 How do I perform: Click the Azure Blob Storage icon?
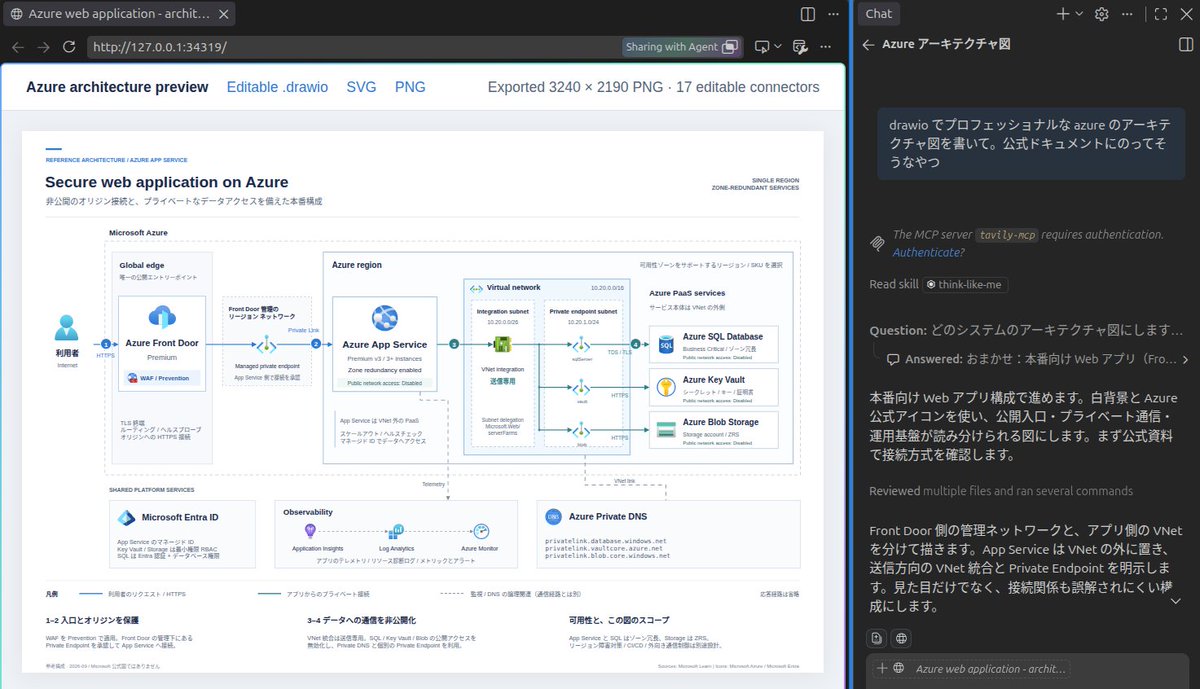(665, 432)
